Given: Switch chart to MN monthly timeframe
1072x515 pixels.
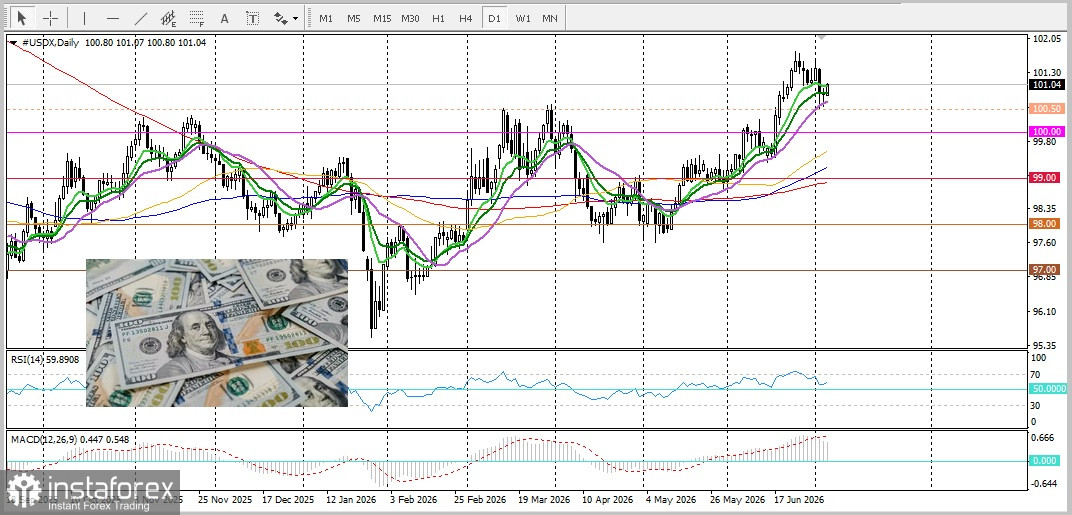Looking at the screenshot, I should coord(550,18).
